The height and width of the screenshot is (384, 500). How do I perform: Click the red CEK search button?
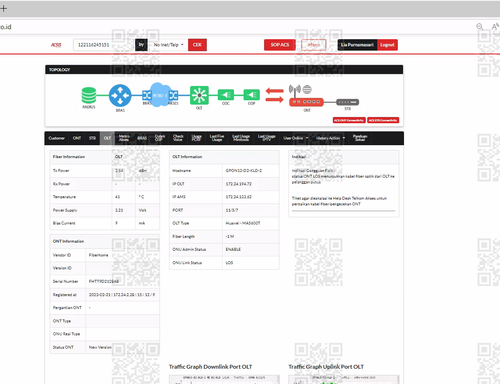197,45
